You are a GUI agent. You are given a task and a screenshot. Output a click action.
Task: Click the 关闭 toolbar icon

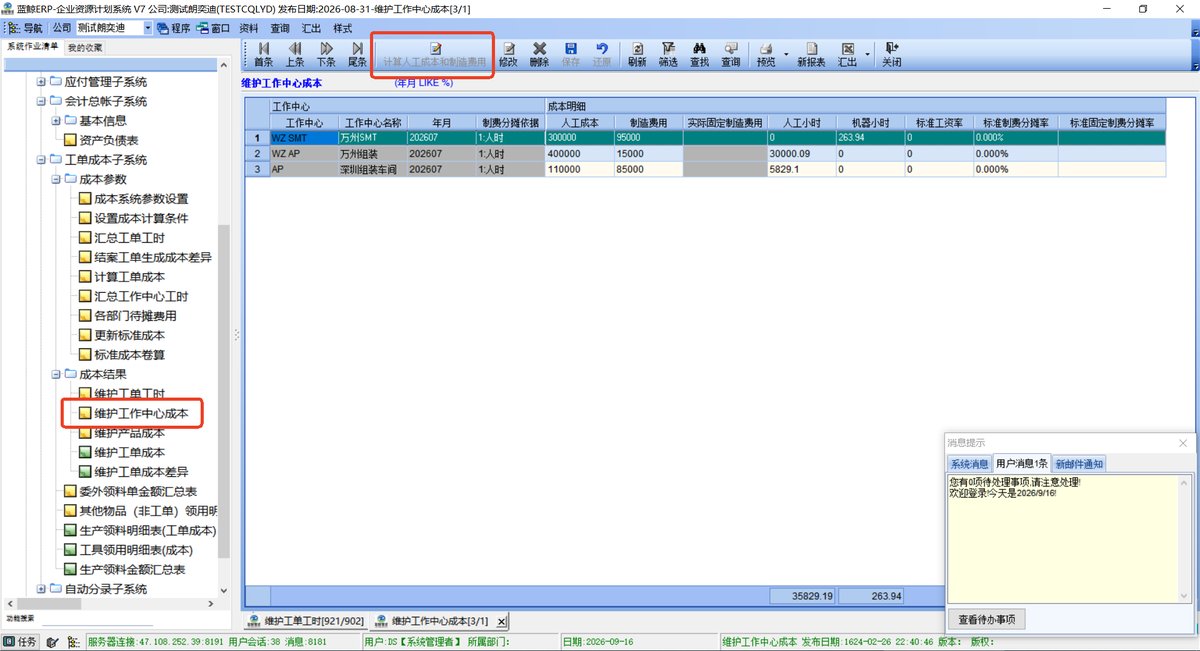[x=891, y=54]
